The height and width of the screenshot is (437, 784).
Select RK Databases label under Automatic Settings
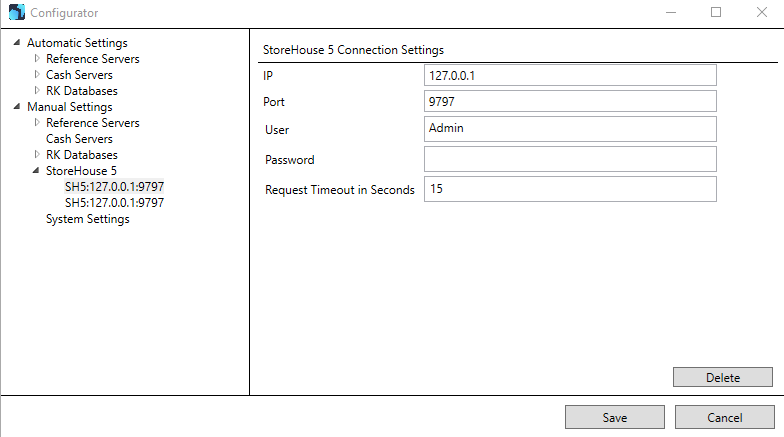pyautogui.click(x=82, y=91)
